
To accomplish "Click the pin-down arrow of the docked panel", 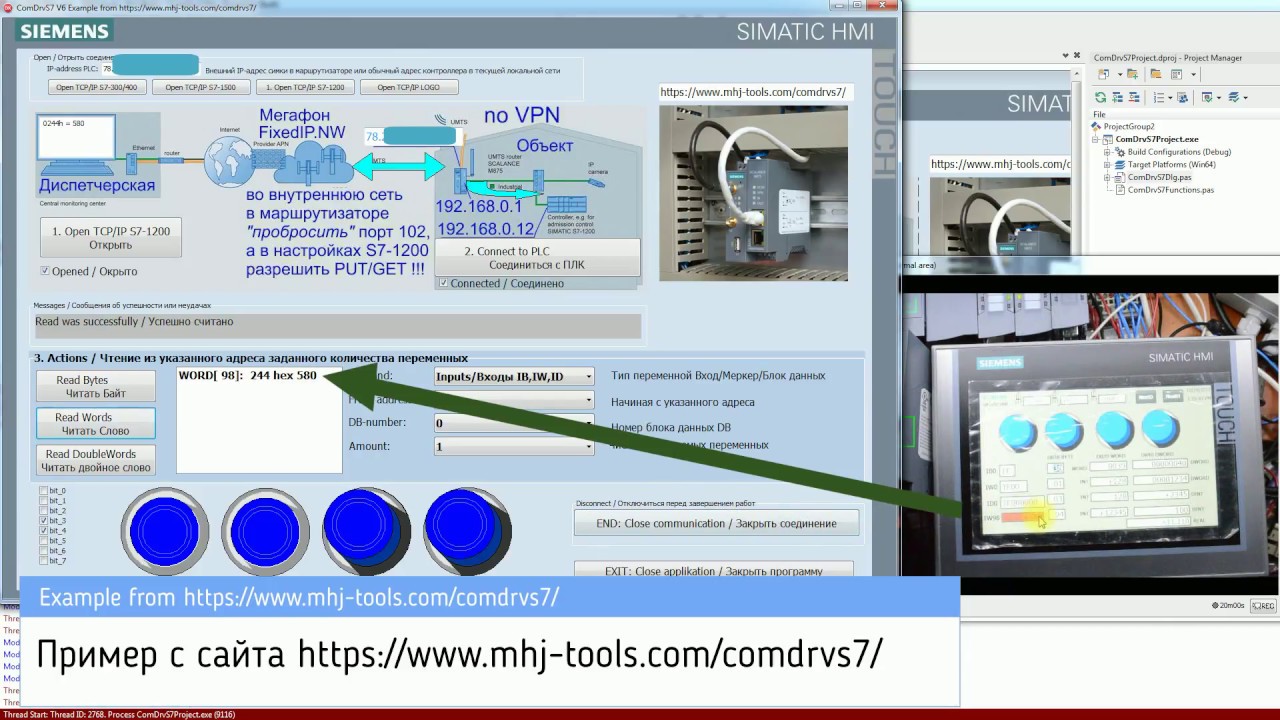I will pyautogui.click(x=1063, y=58).
